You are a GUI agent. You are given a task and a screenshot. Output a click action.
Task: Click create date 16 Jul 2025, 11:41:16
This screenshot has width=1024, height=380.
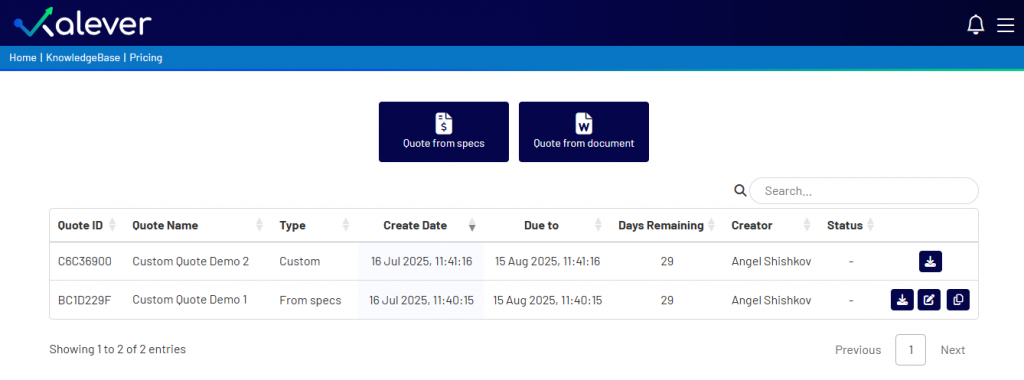pyautogui.click(x=421, y=261)
